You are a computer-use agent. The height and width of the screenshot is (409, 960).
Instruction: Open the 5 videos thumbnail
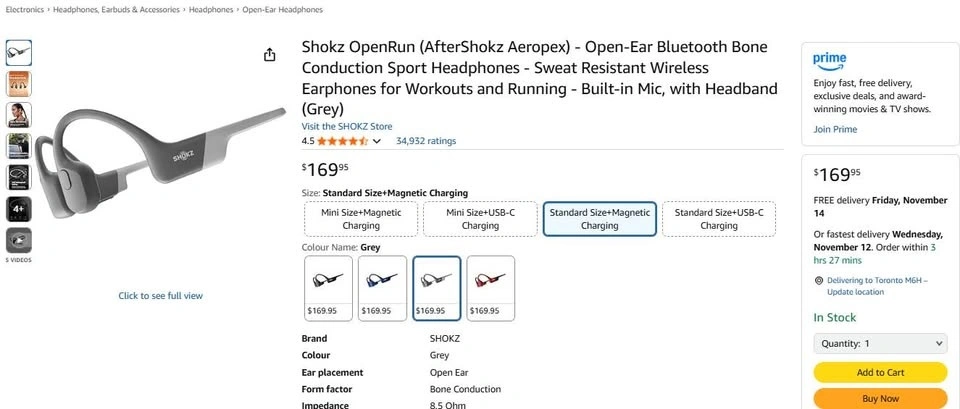pos(19,240)
